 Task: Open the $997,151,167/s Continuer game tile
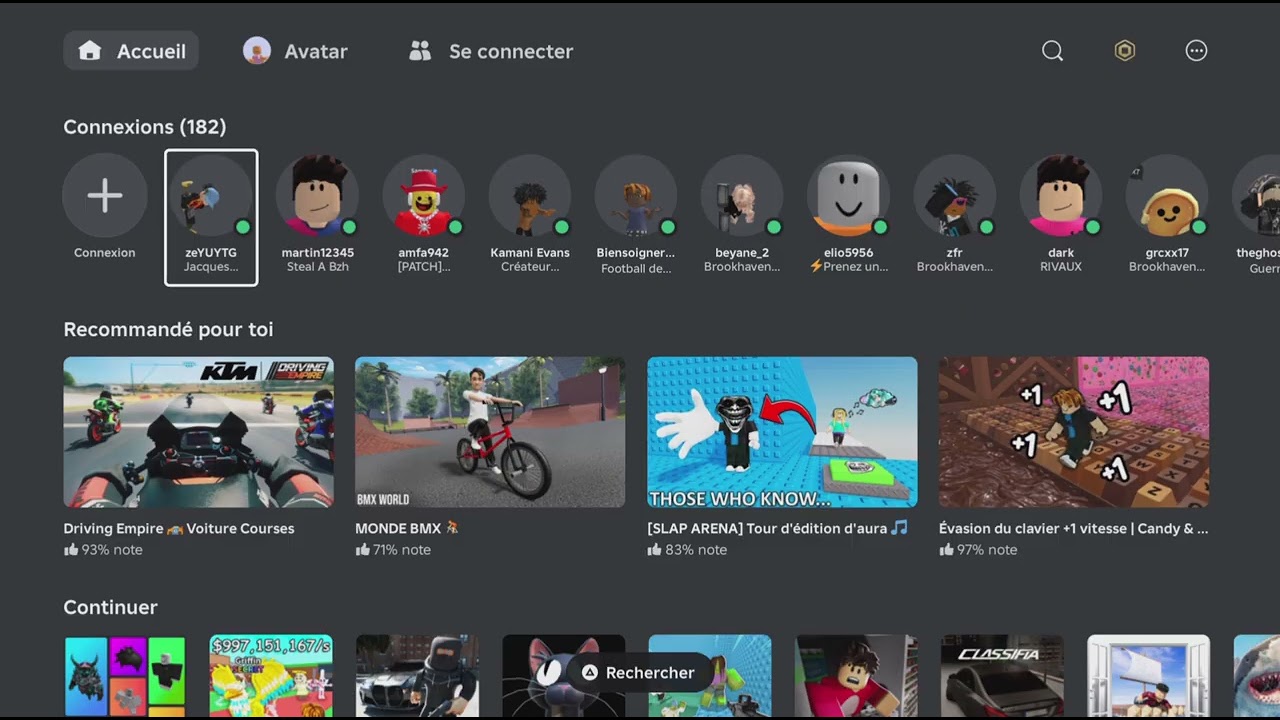[271, 677]
